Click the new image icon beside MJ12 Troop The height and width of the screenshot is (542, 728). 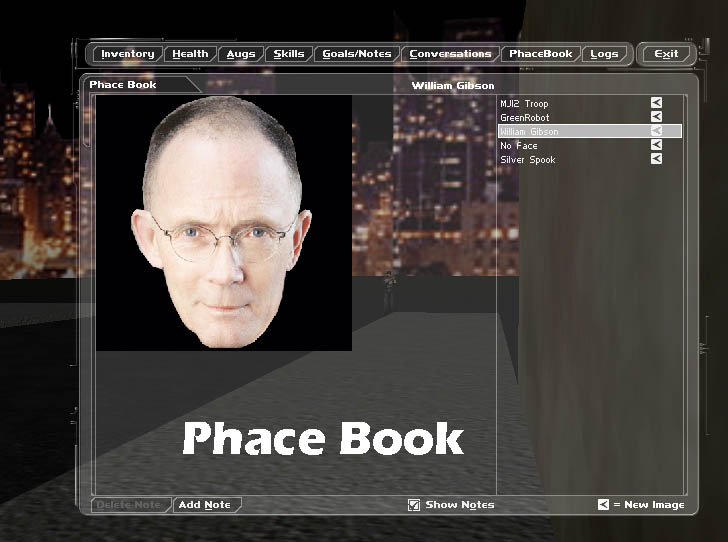click(x=657, y=103)
